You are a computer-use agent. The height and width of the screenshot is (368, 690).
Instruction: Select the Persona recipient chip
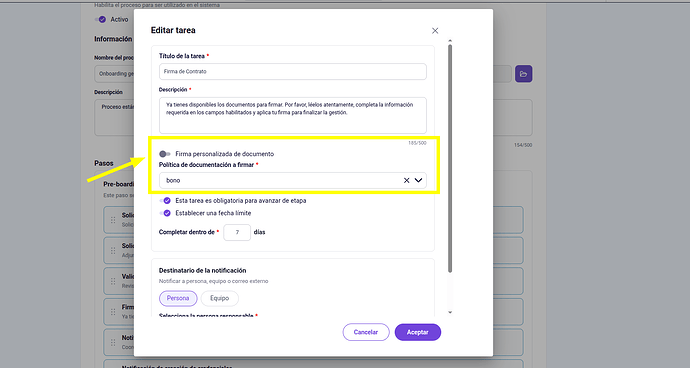(x=178, y=298)
